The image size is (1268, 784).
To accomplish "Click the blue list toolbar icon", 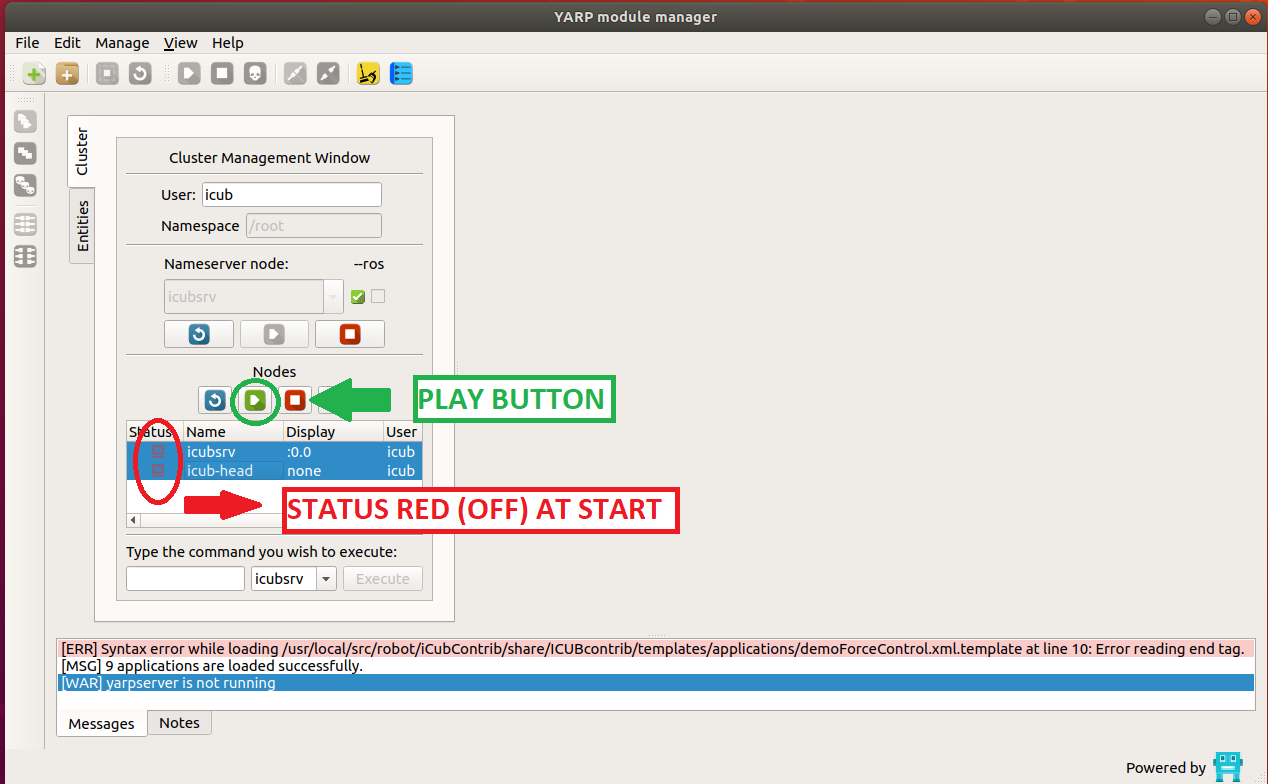I will click(401, 74).
